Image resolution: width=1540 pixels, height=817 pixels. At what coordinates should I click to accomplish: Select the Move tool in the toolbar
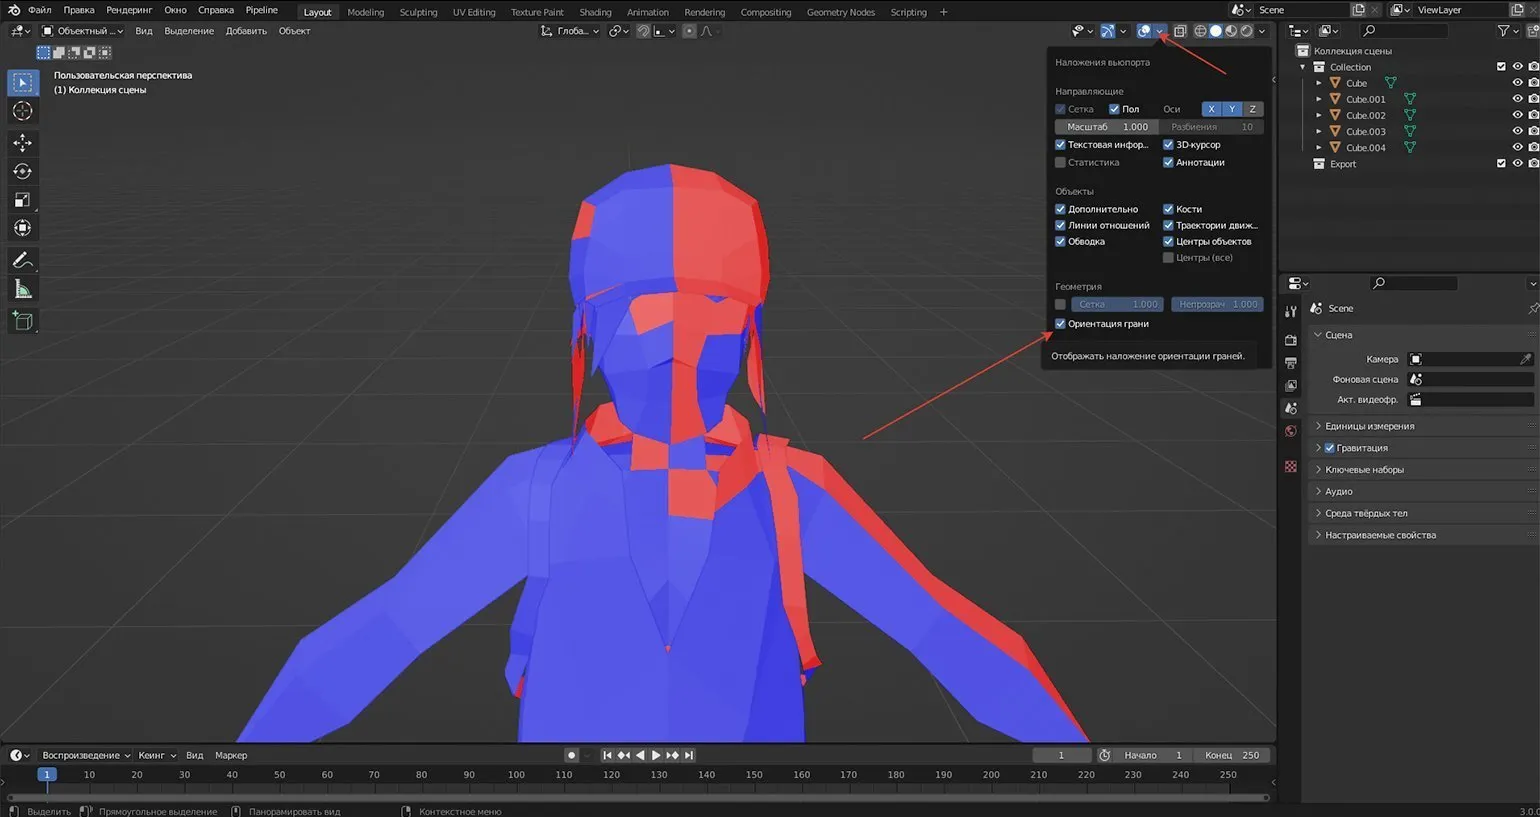pyautogui.click(x=22, y=143)
